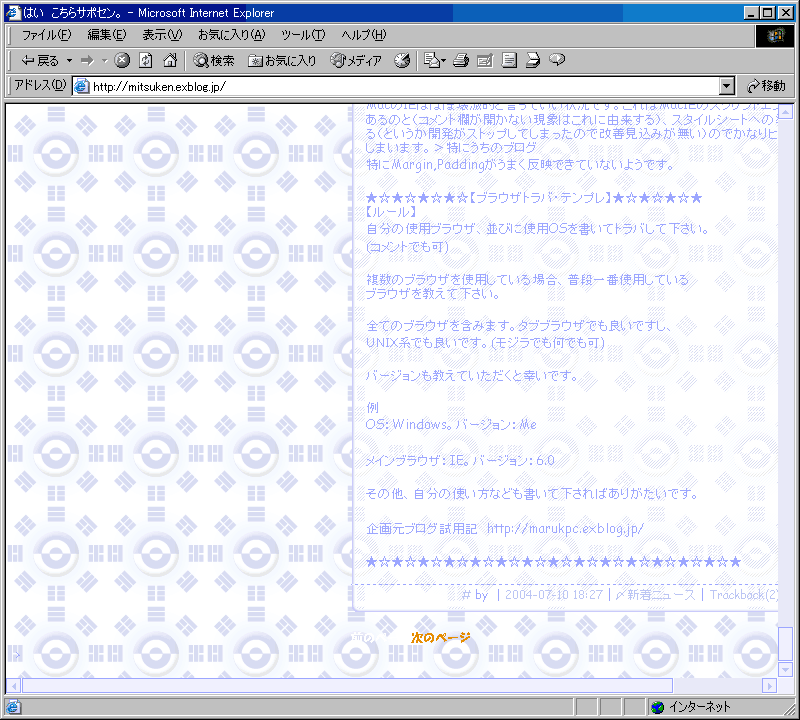Click the page icon in the address bar
Image resolution: width=800 pixels, height=720 pixels.
click(x=82, y=86)
